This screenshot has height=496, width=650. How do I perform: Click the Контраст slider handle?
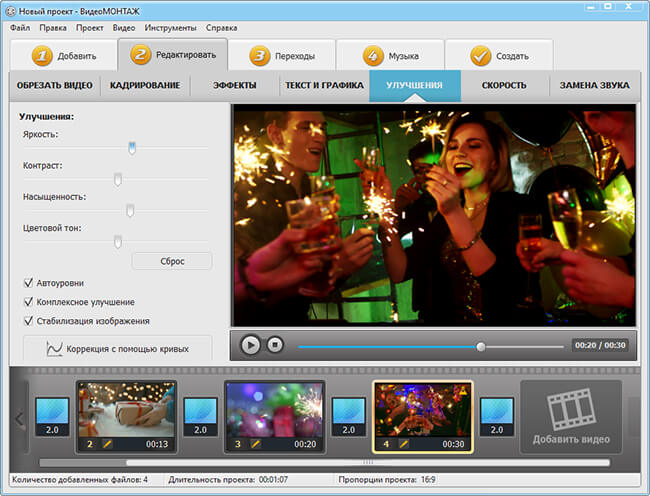118,179
